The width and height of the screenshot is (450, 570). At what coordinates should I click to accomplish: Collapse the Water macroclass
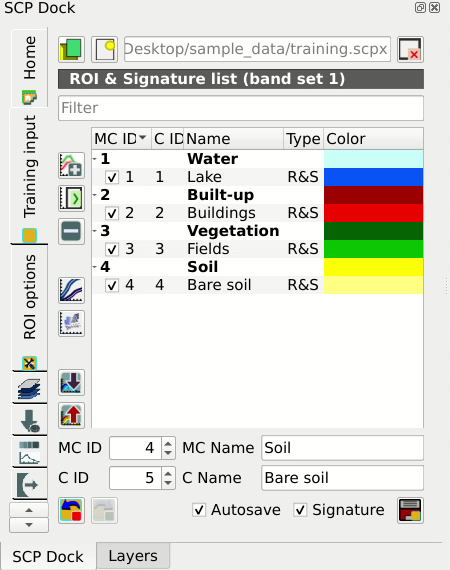pos(95,159)
